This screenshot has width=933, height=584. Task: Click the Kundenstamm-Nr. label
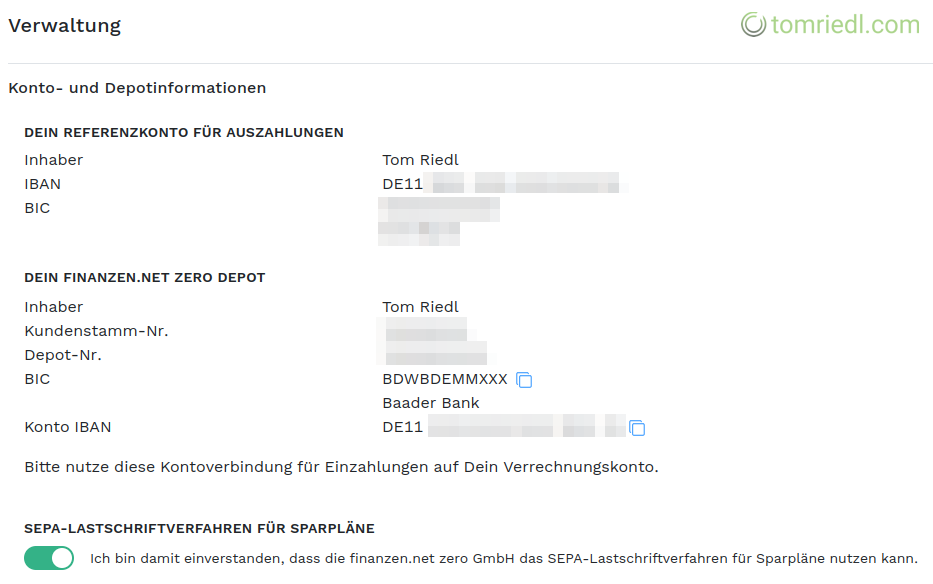(x=96, y=331)
